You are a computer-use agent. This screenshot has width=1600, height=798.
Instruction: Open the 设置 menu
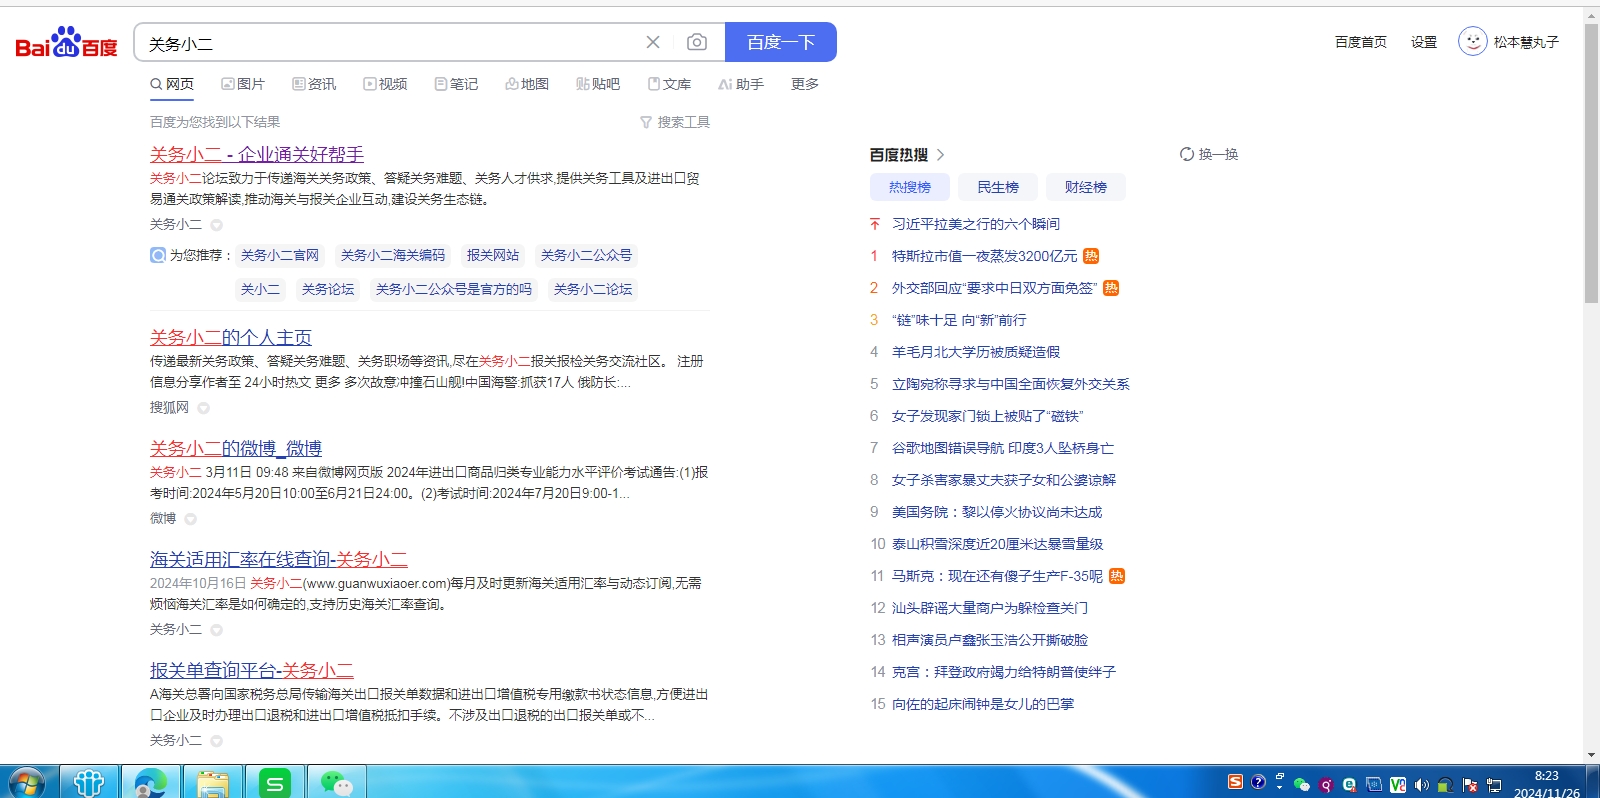coord(1424,42)
